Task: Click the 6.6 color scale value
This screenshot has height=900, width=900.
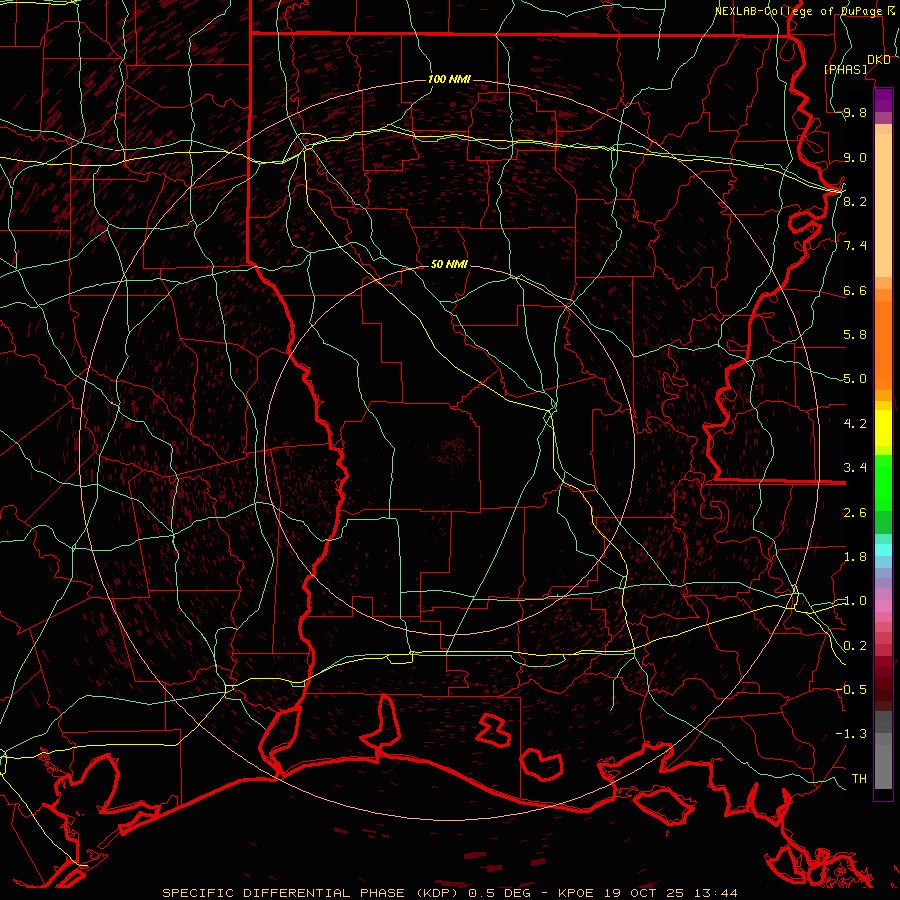Action: coord(855,290)
